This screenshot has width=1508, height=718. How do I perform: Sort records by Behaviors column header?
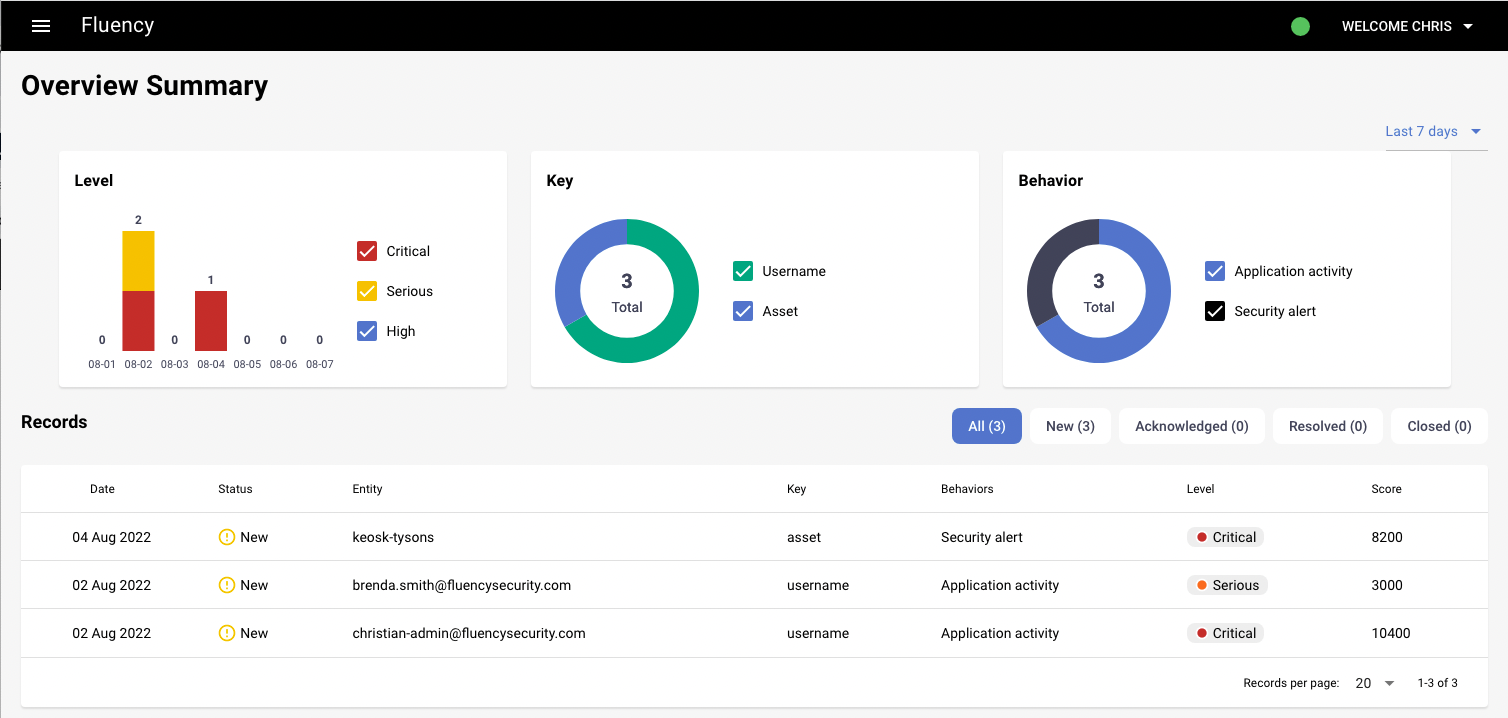967,489
